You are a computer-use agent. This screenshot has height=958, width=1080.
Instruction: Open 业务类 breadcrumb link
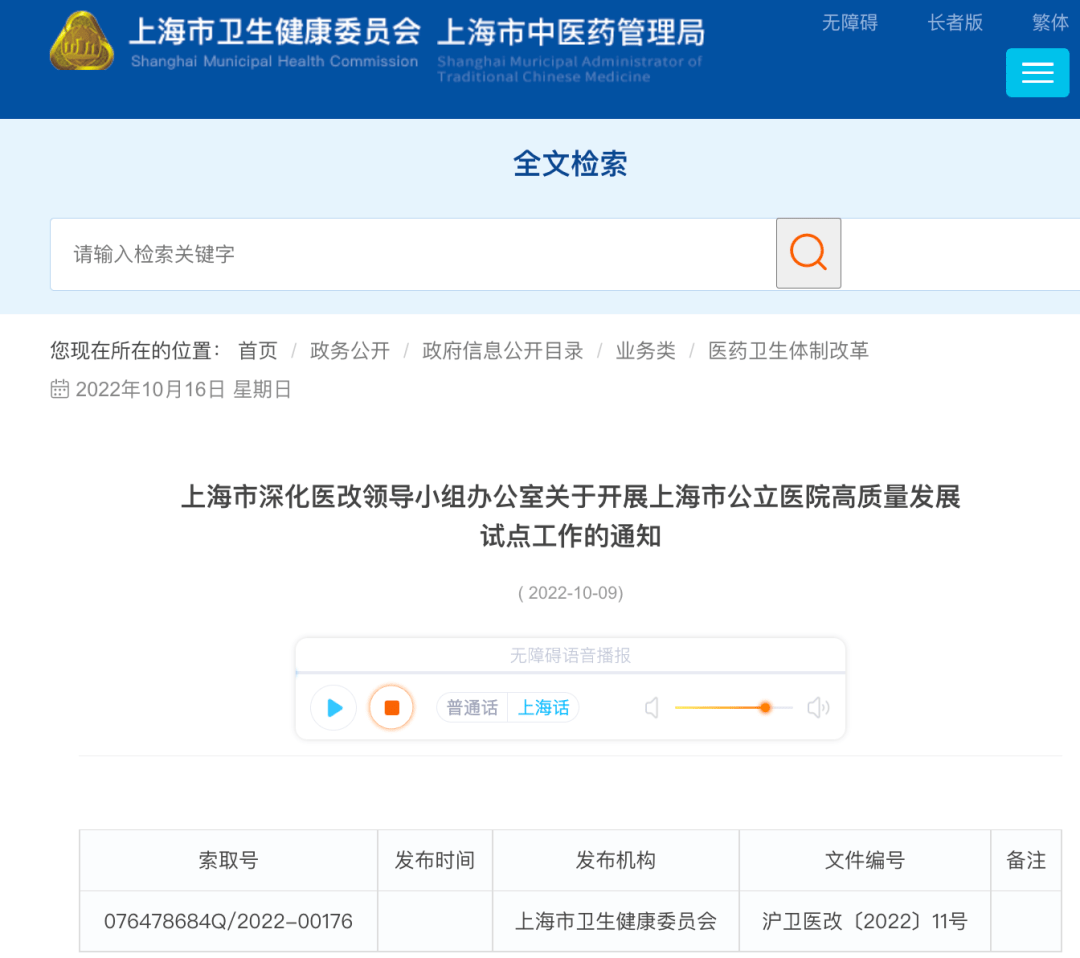(x=645, y=351)
